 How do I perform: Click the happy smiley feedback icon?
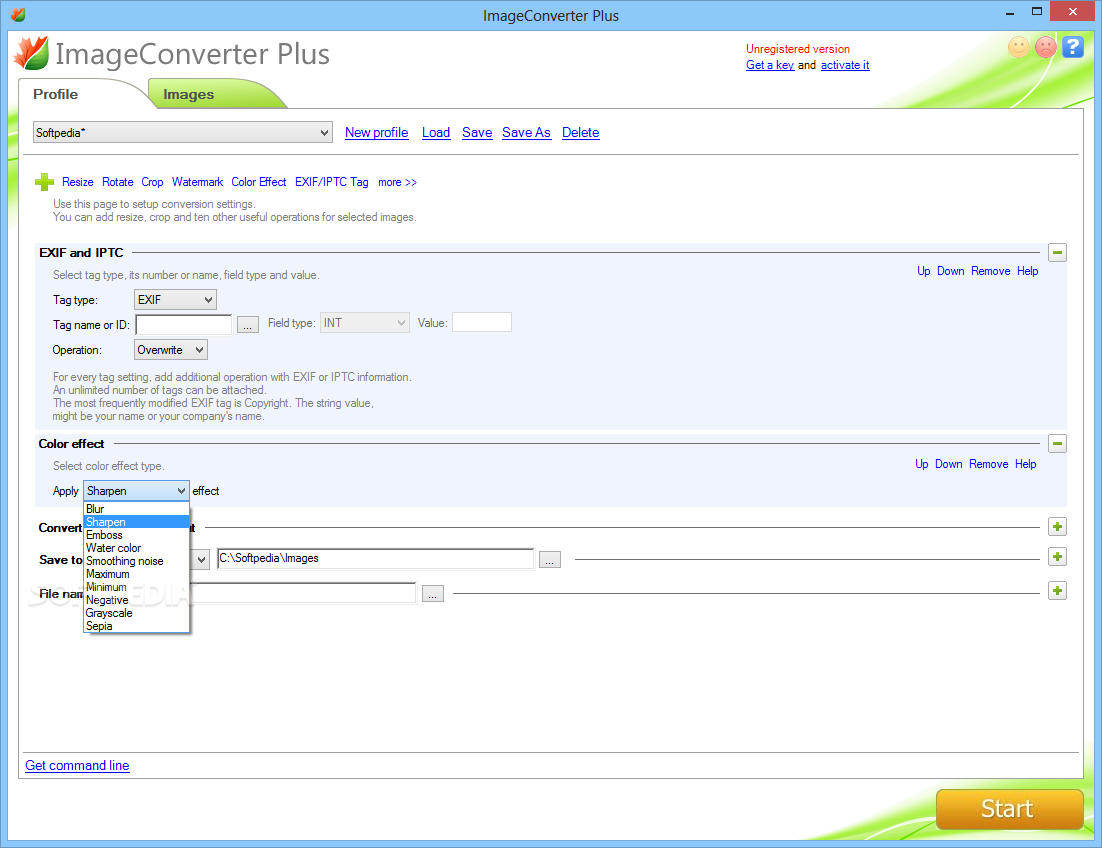1018,47
